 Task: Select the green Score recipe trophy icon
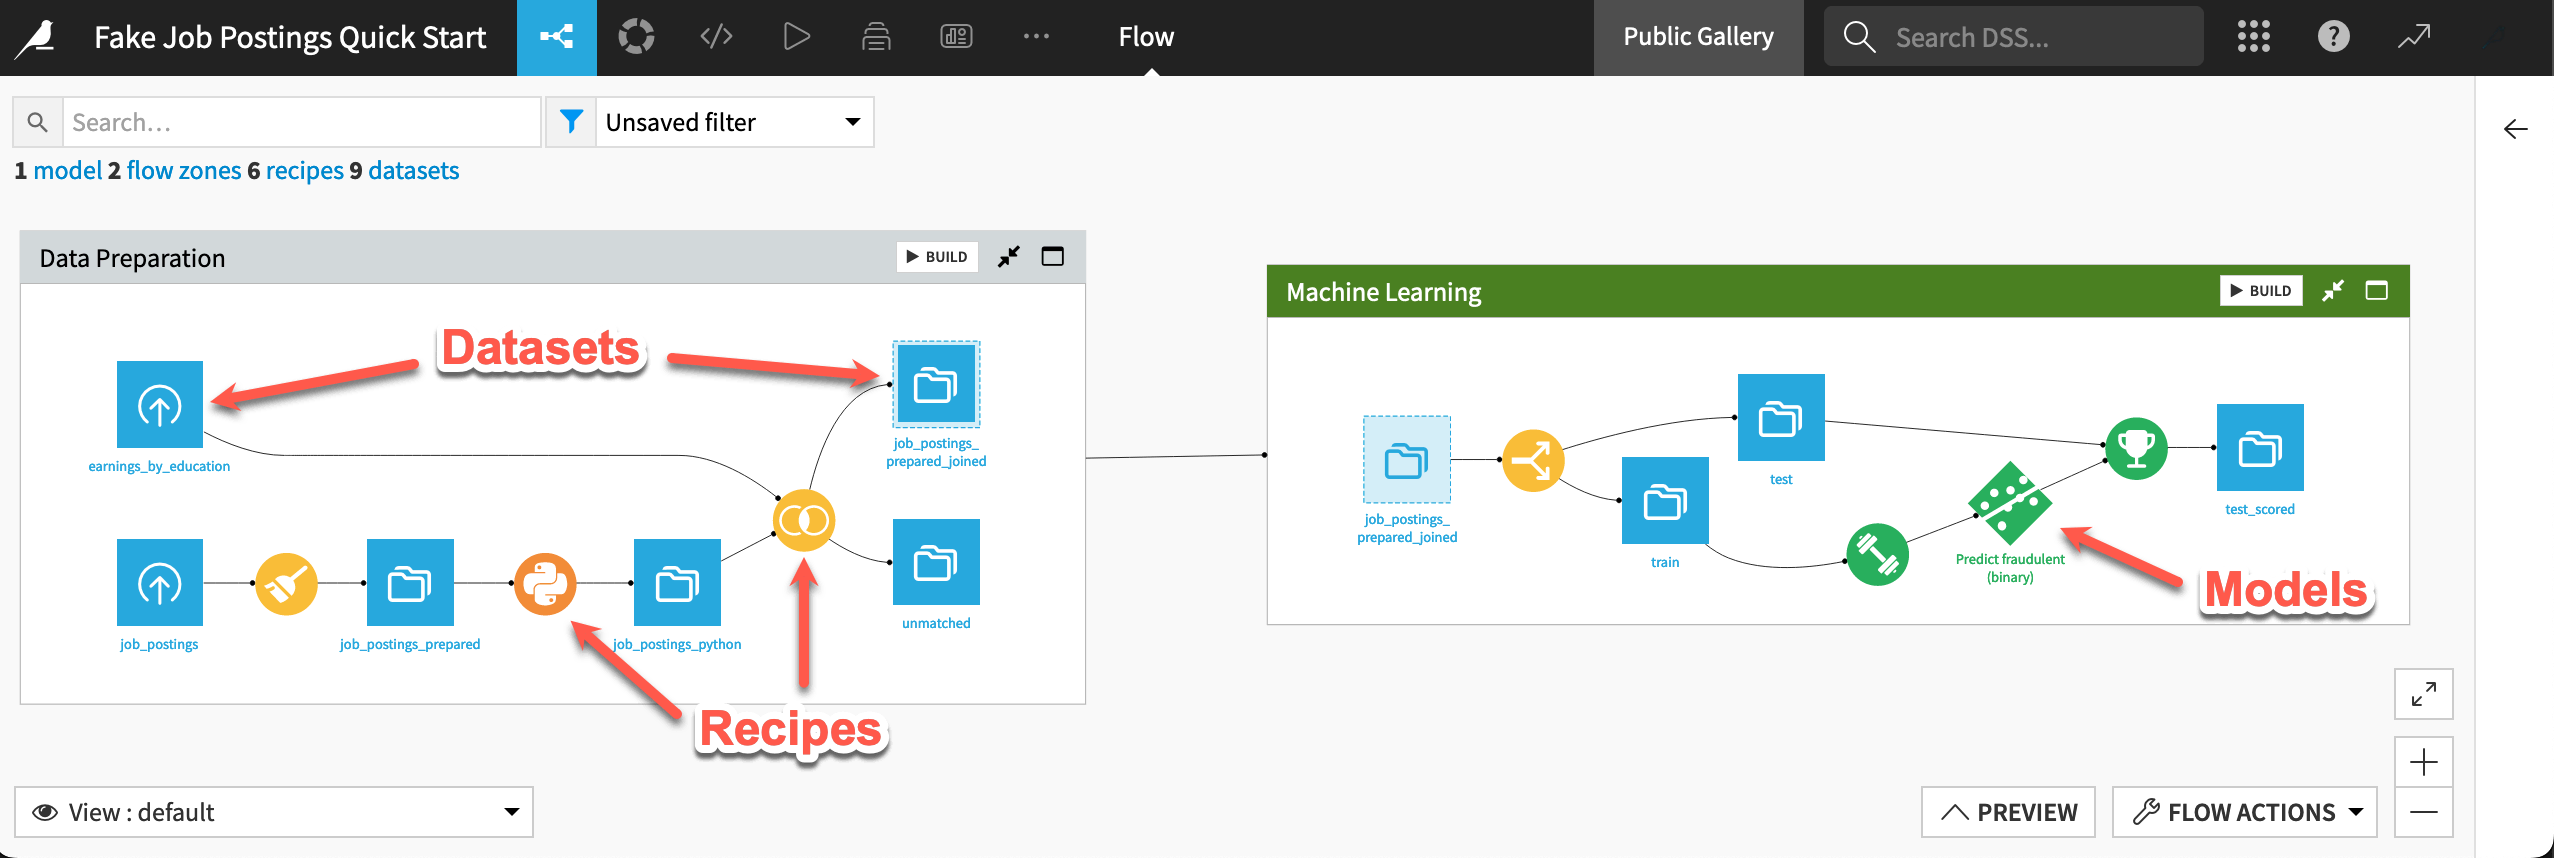[2136, 449]
